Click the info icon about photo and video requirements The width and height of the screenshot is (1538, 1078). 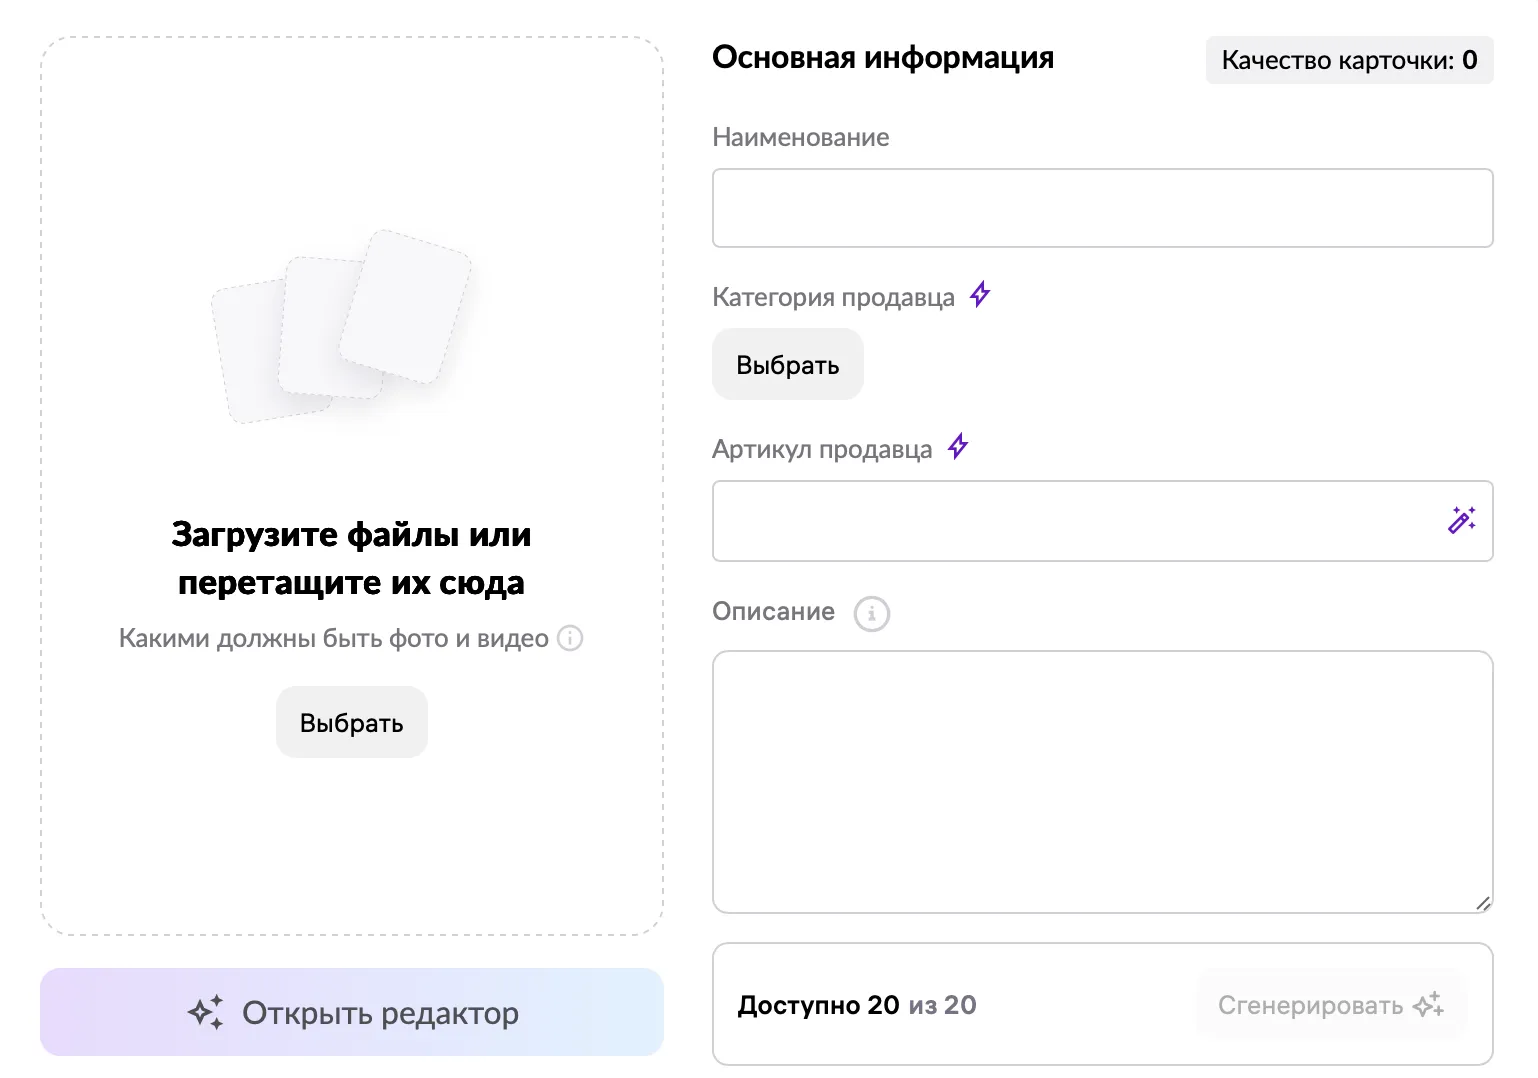(570, 637)
